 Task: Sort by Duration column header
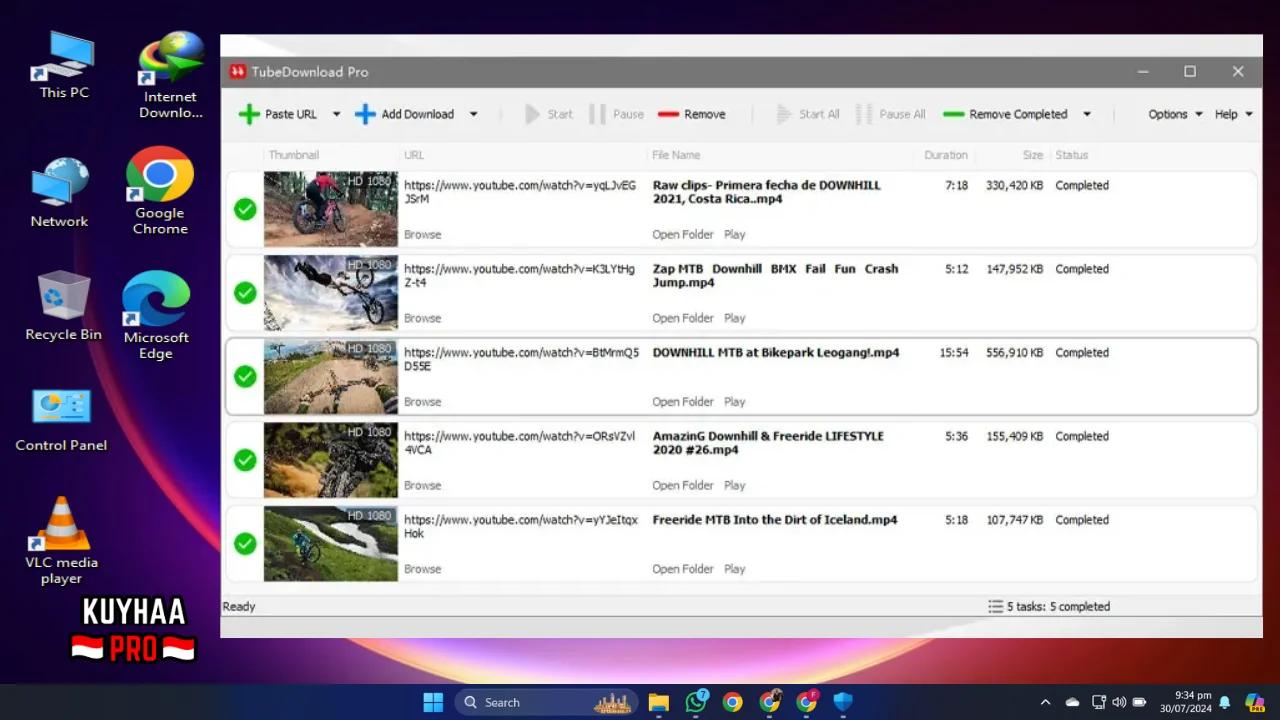coord(946,155)
